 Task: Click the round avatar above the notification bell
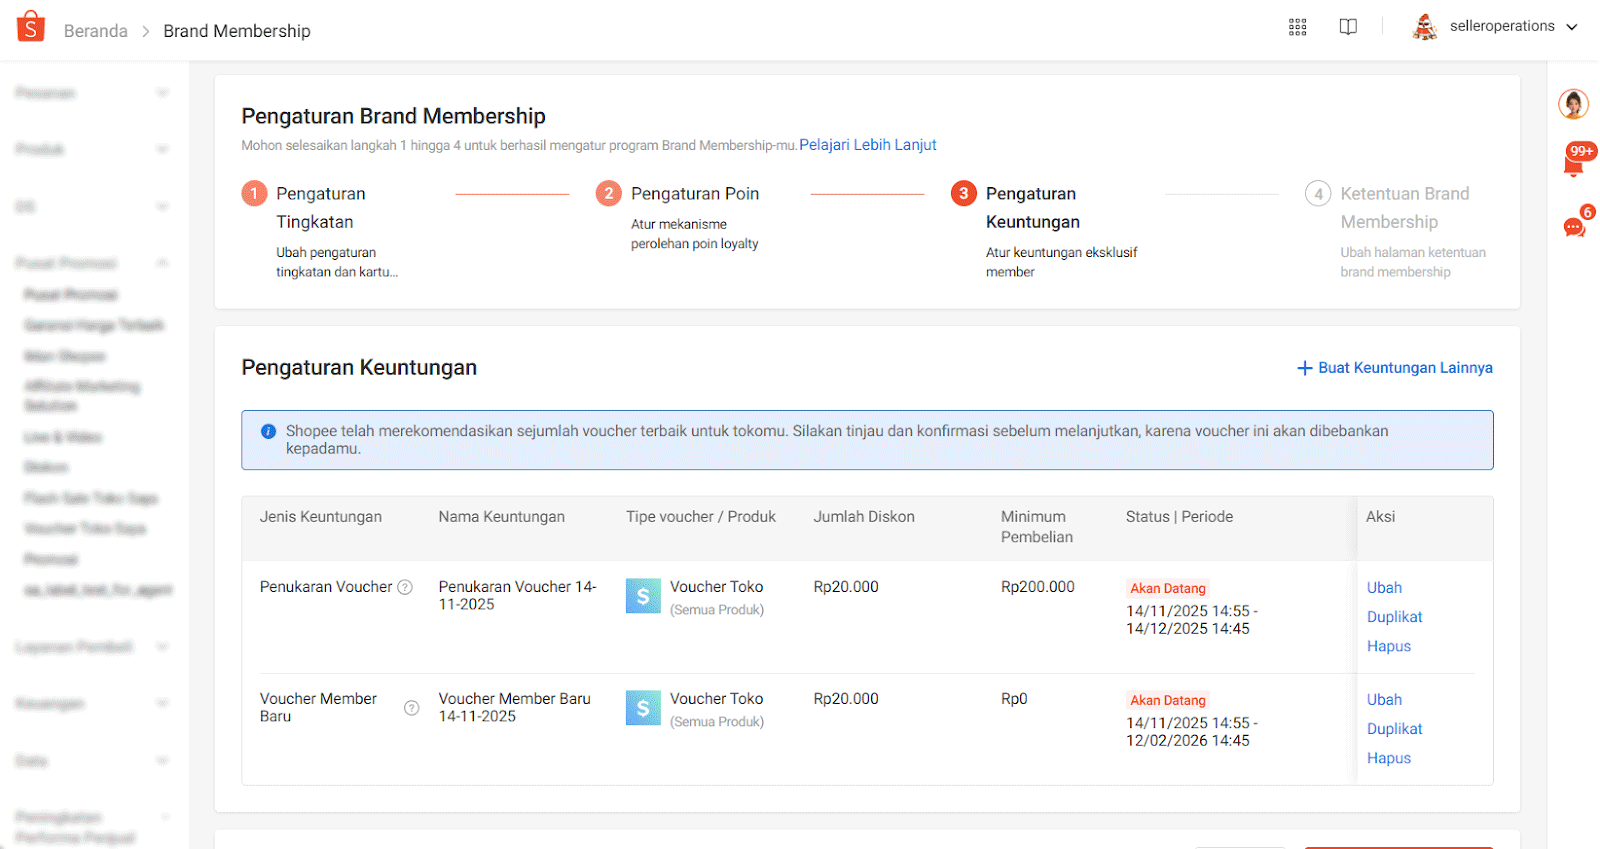[x=1574, y=104]
